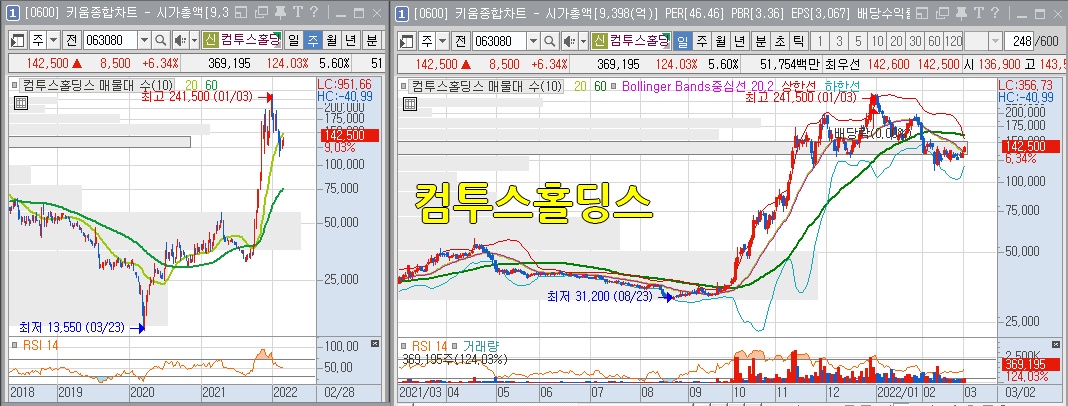Select 초 seconds period in right window
Image resolution: width=1068 pixels, height=406 pixels.
[x=780, y=41]
